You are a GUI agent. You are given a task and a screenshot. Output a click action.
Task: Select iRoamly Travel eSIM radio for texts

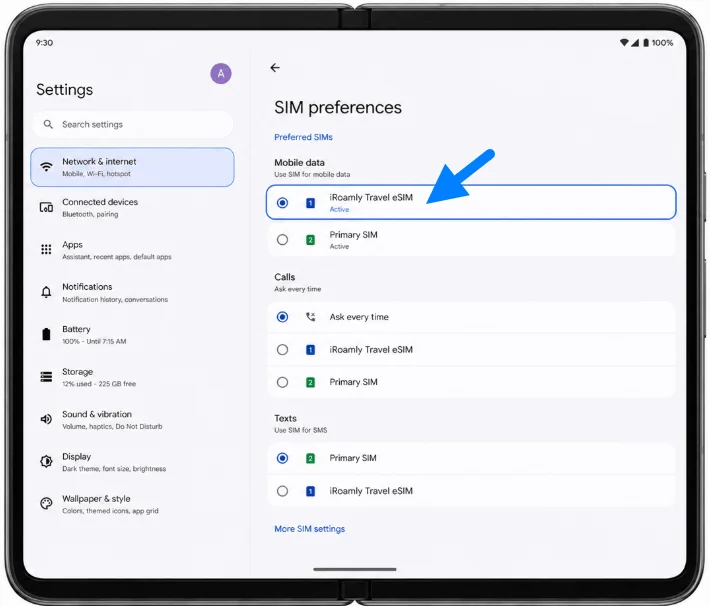(x=282, y=491)
